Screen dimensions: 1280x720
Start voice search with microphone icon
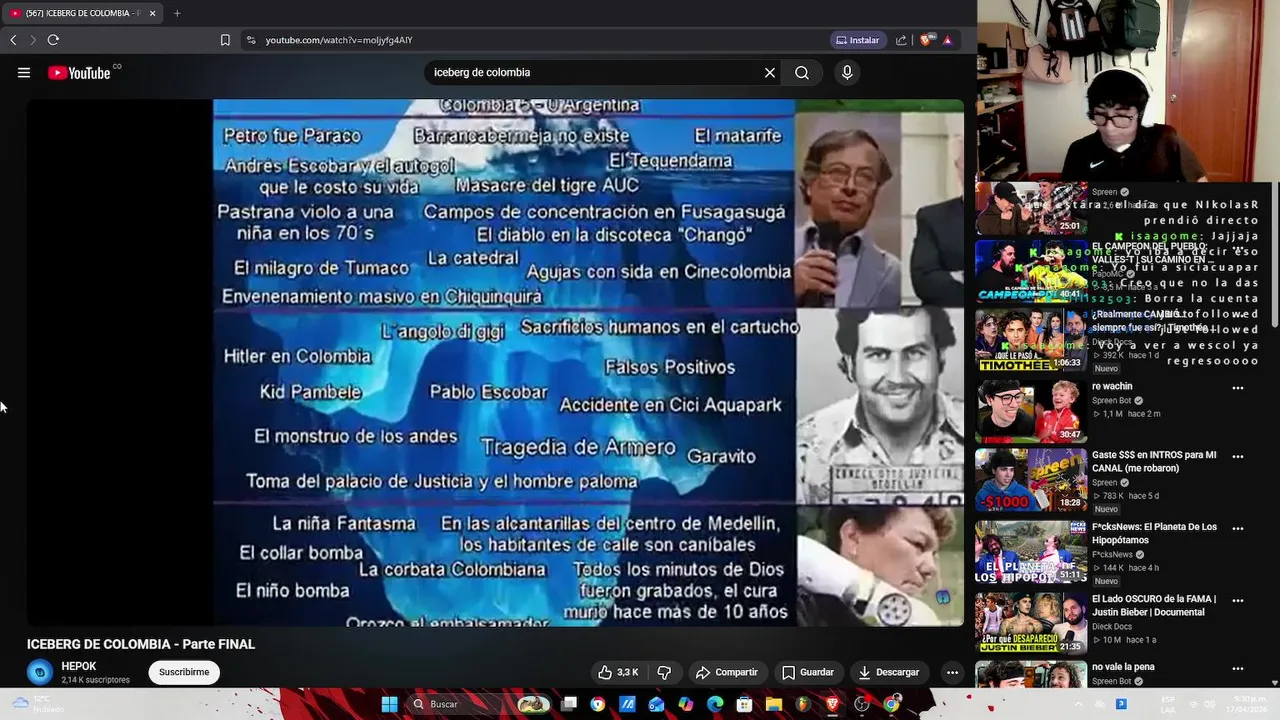tap(847, 73)
